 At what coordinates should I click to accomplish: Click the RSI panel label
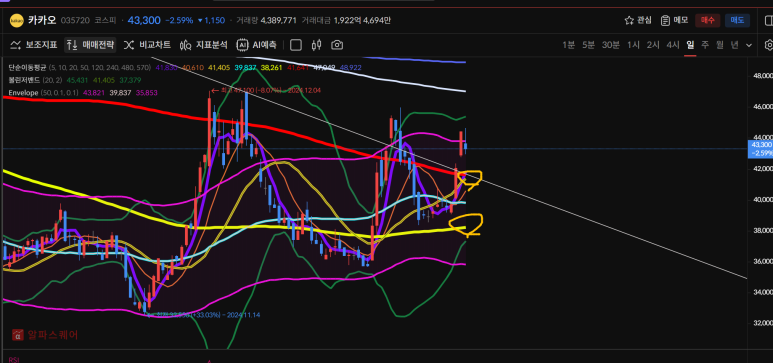pyautogui.click(x=14, y=360)
